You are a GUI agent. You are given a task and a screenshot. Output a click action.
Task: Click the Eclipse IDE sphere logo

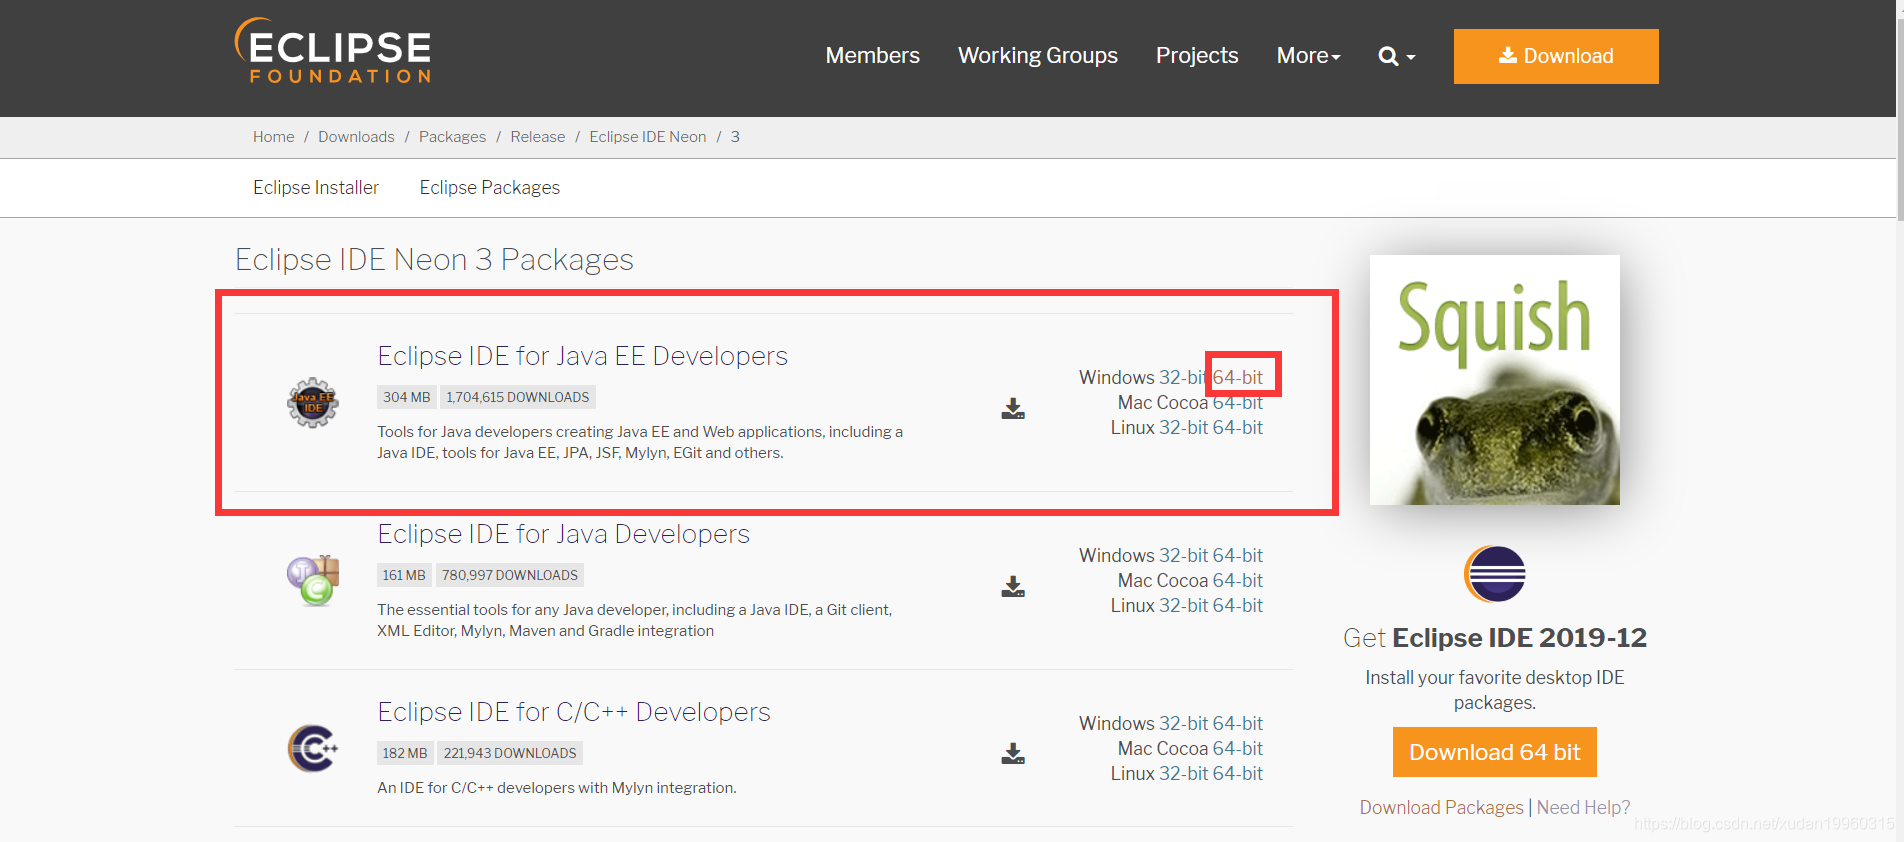1495,574
